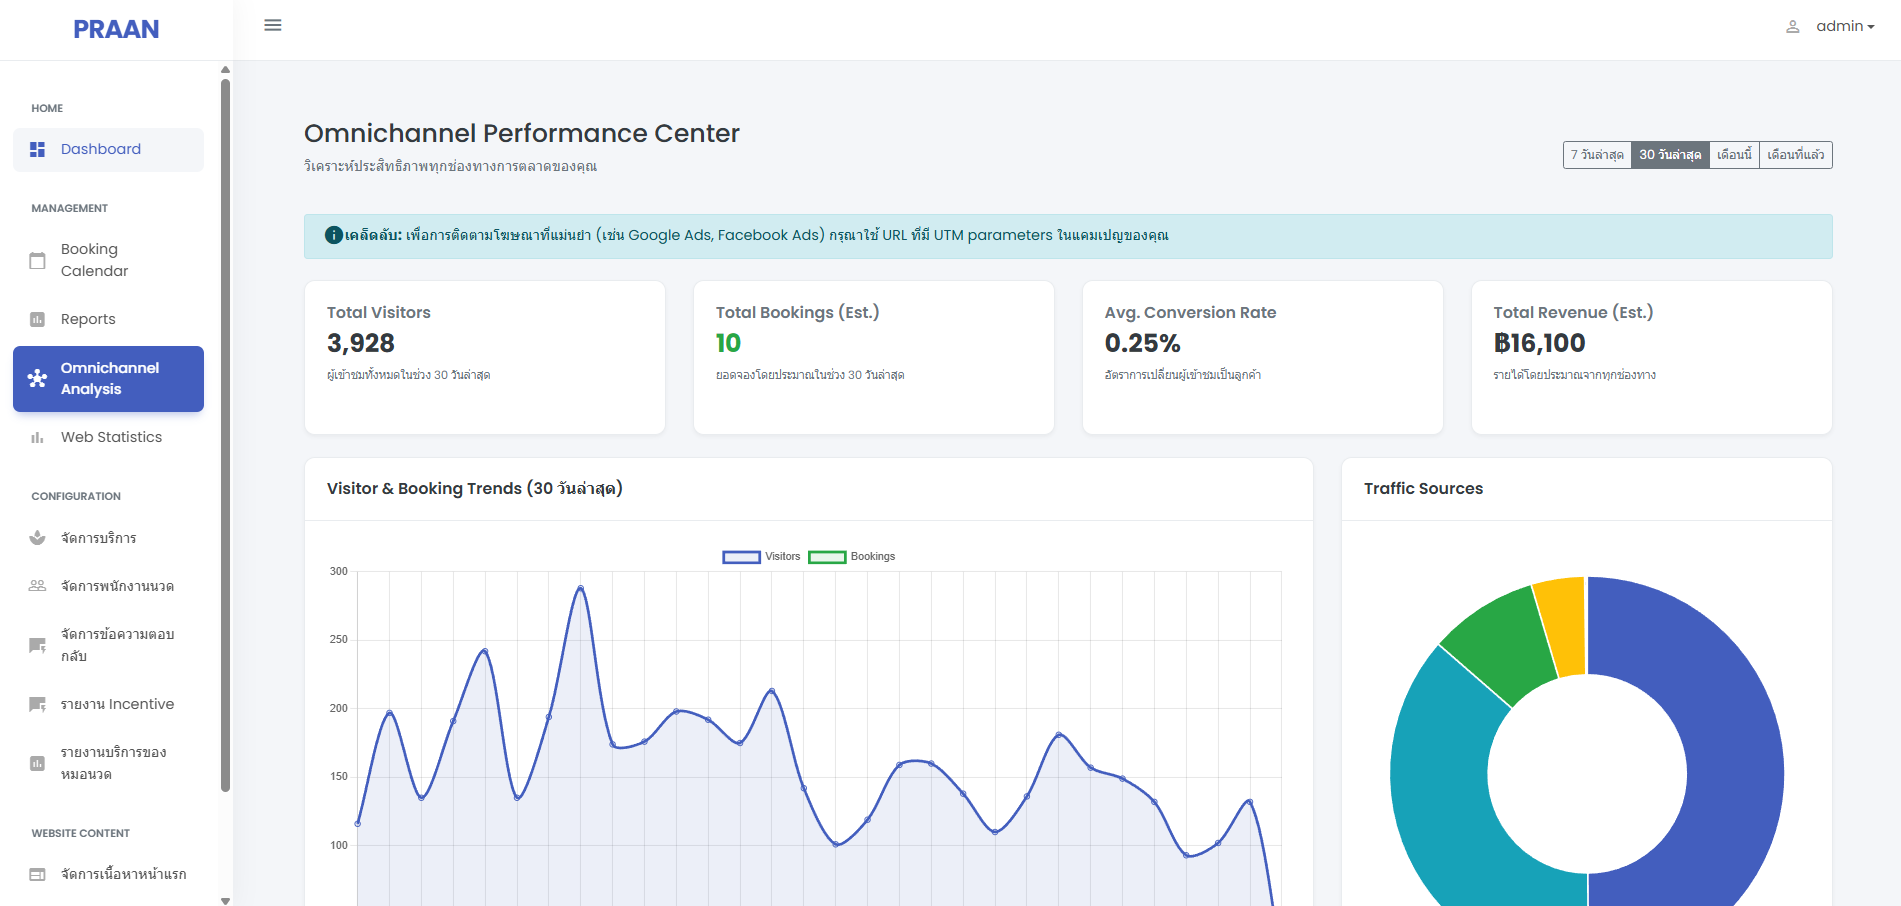Open รายงานบริการของหมอนวด report
This screenshot has width=1901, height=906.
[x=108, y=763]
